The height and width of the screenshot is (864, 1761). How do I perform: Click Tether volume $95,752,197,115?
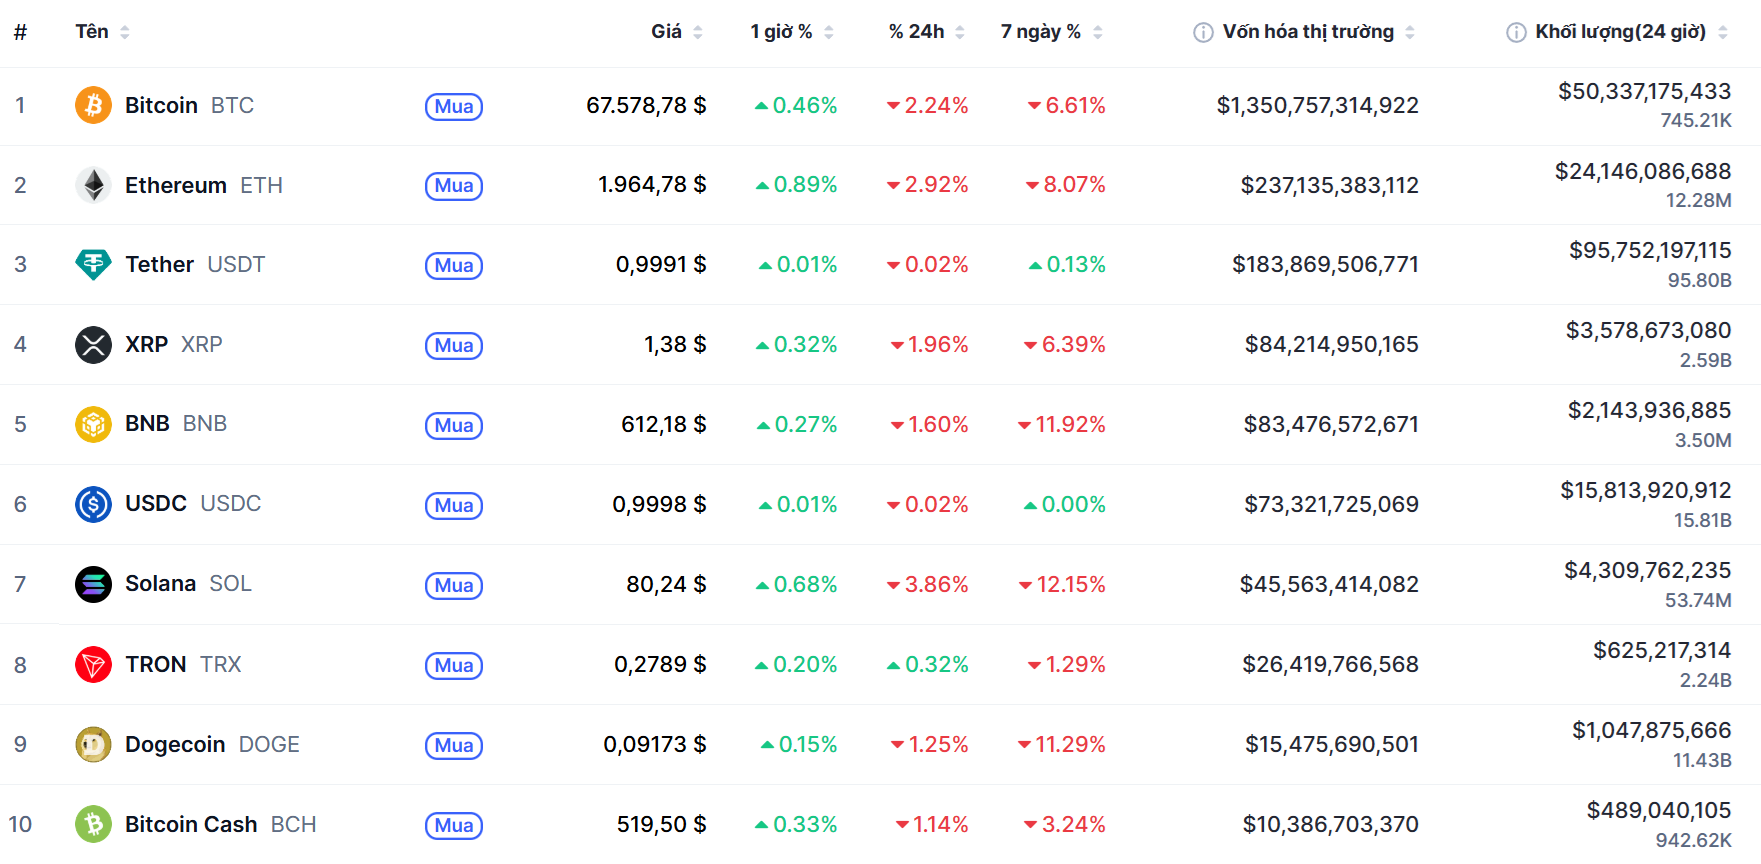tap(1650, 250)
